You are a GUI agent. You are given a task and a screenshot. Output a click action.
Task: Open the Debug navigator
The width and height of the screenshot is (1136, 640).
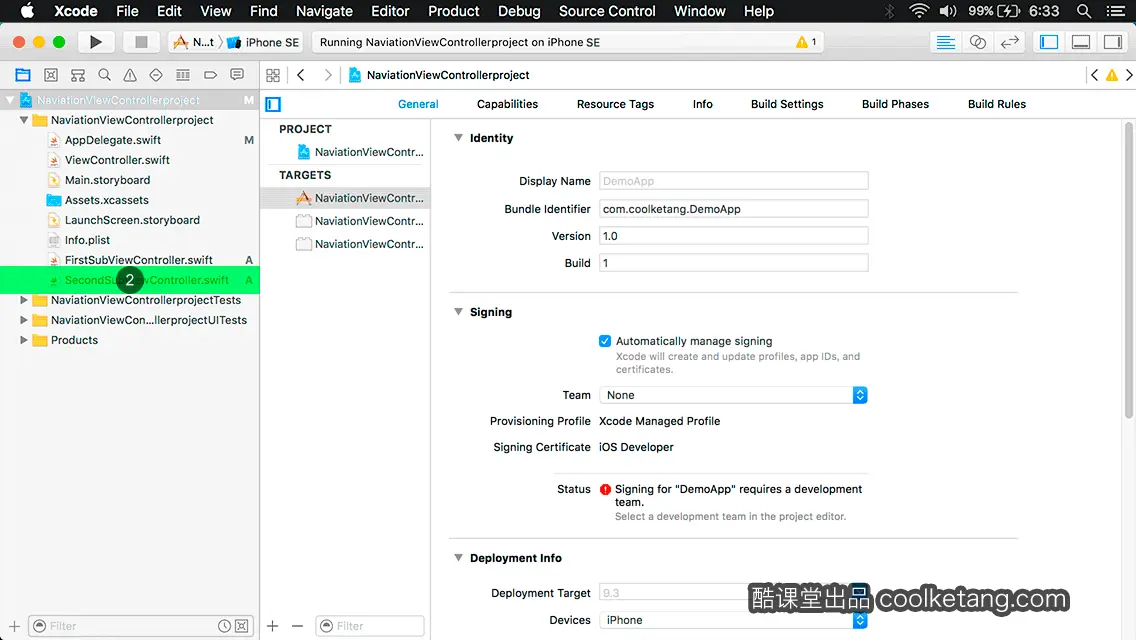click(183, 75)
